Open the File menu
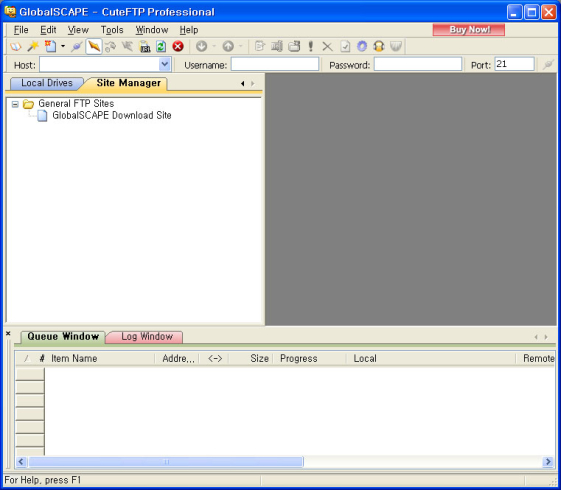This screenshot has width=561, height=490. coord(21,30)
